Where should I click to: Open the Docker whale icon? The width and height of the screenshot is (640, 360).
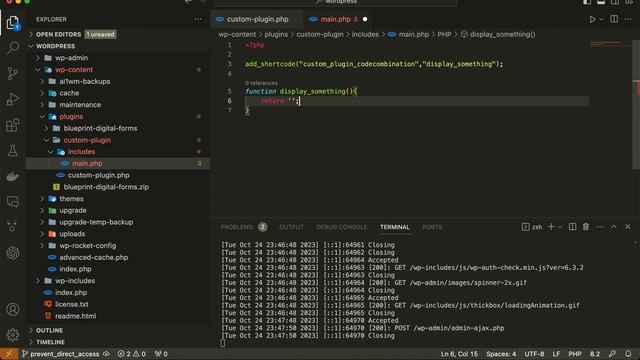(13, 176)
